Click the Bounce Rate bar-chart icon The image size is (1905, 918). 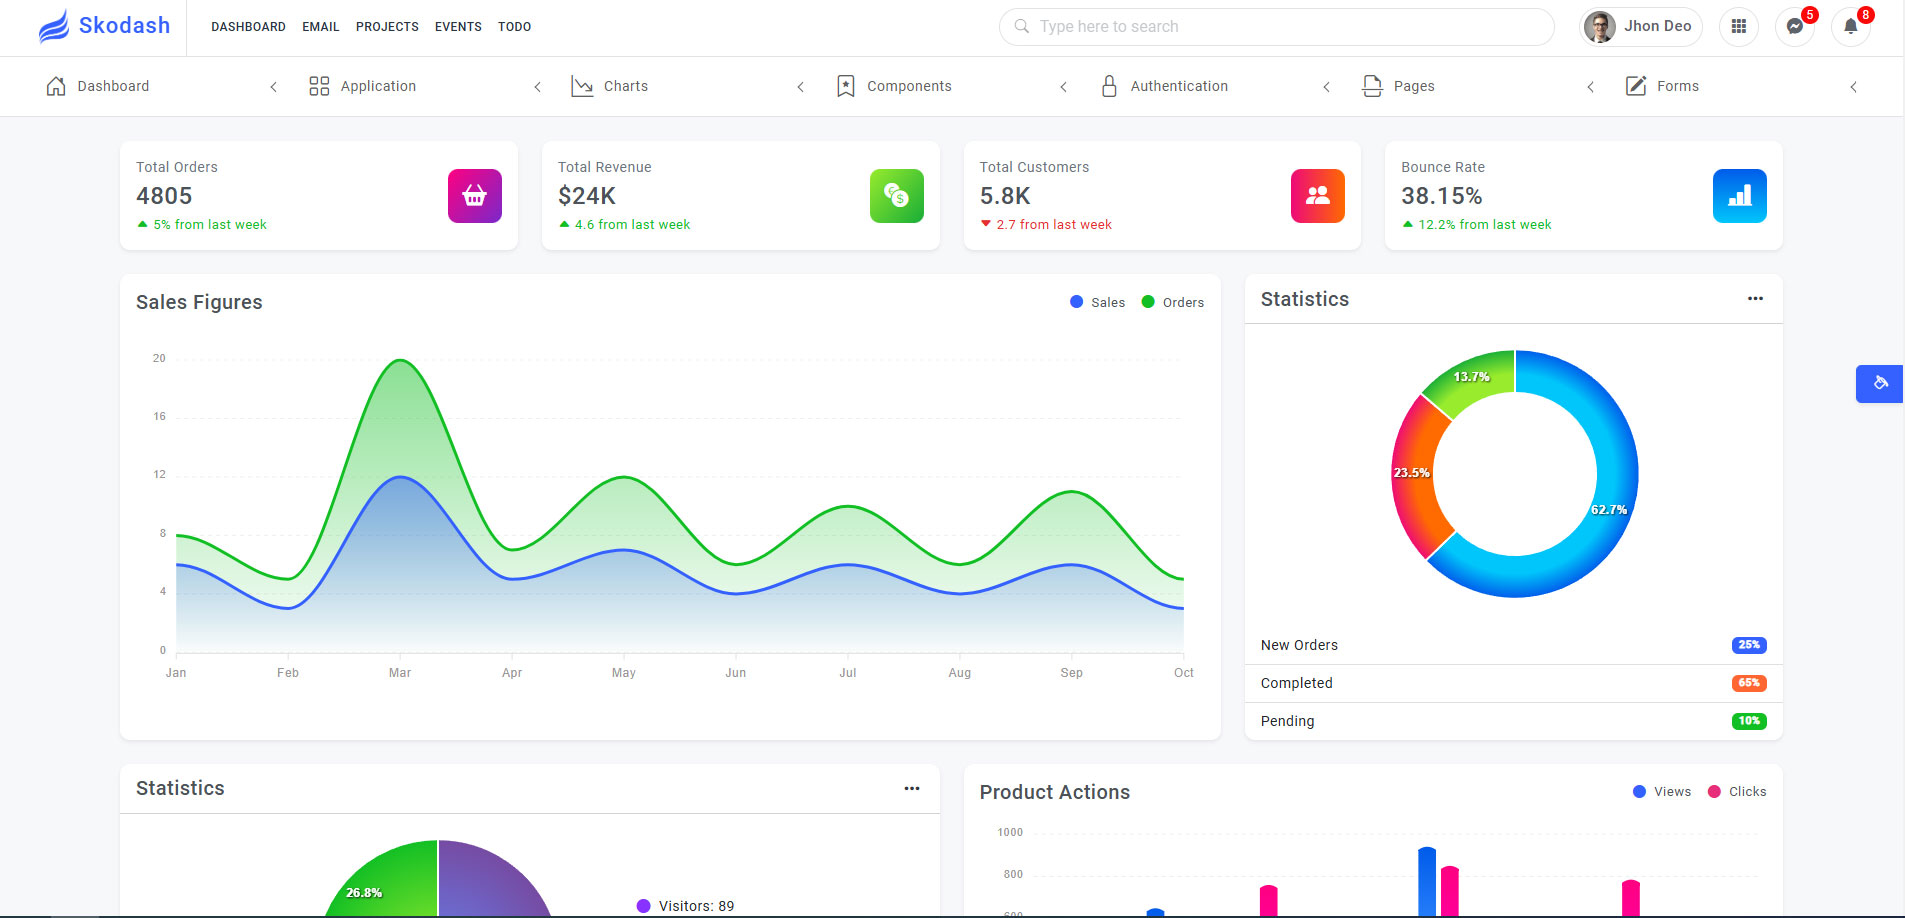tap(1740, 196)
